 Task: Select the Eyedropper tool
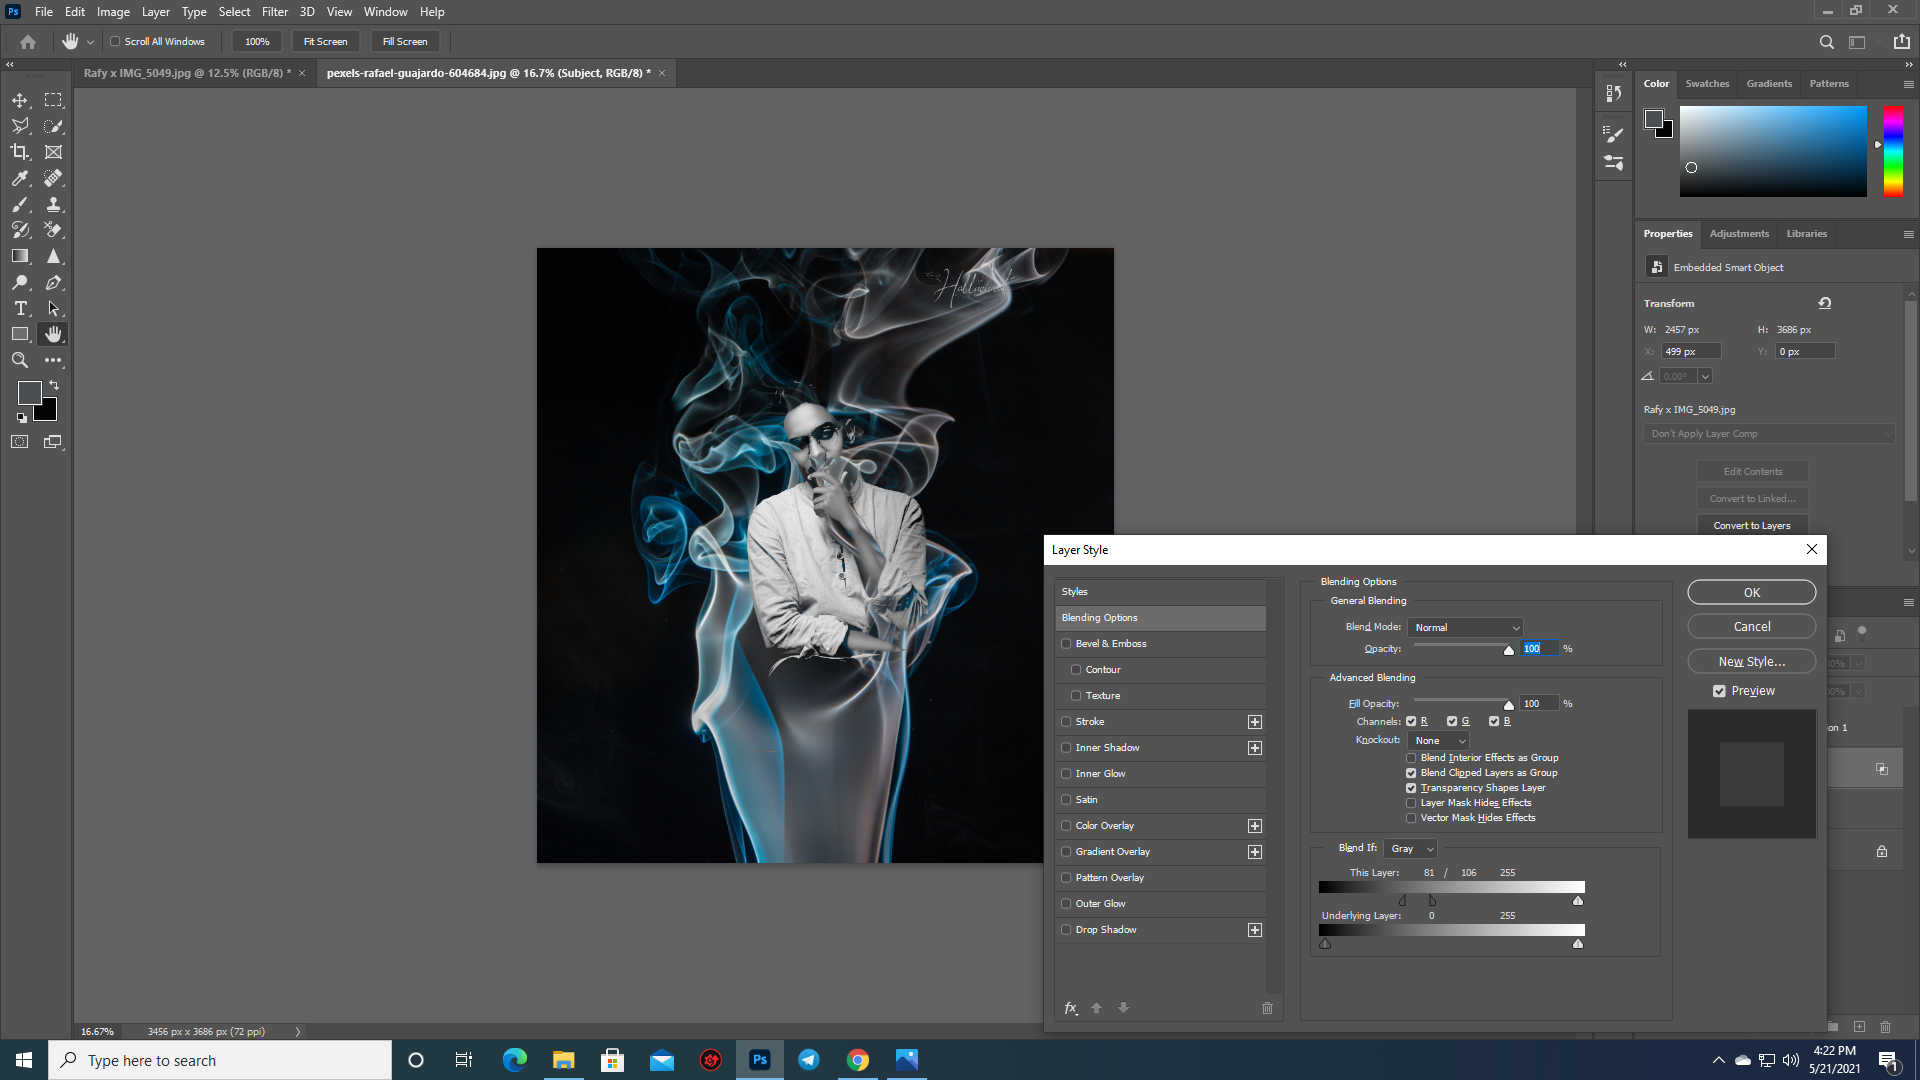pyautogui.click(x=20, y=178)
